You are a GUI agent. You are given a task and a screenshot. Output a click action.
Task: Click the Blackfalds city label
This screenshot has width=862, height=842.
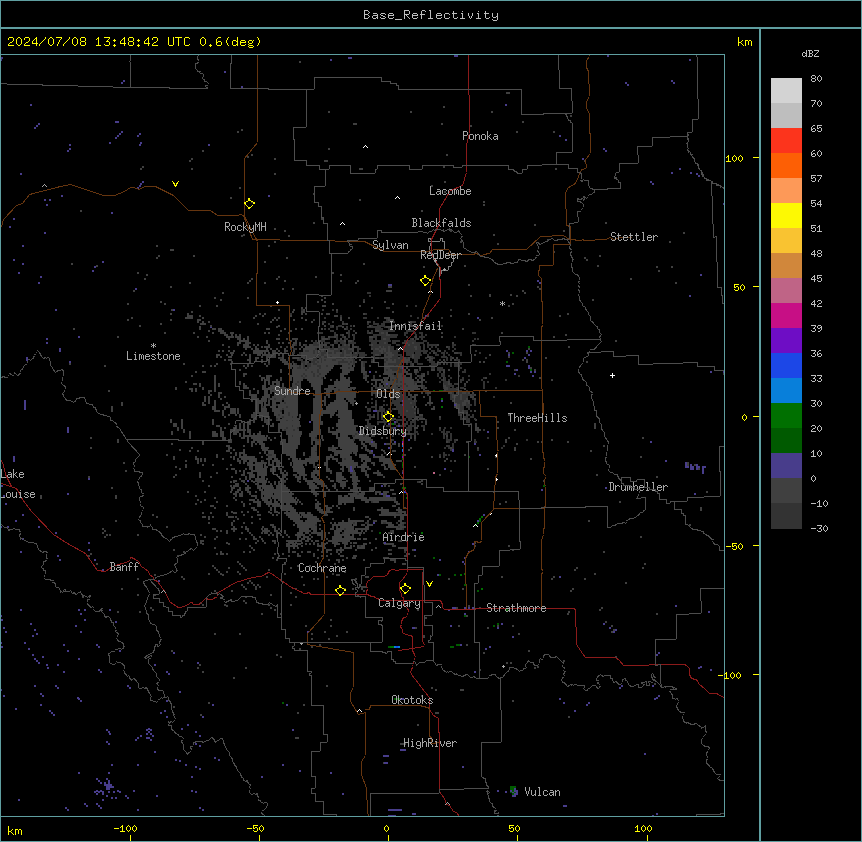[x=441, y=223]
